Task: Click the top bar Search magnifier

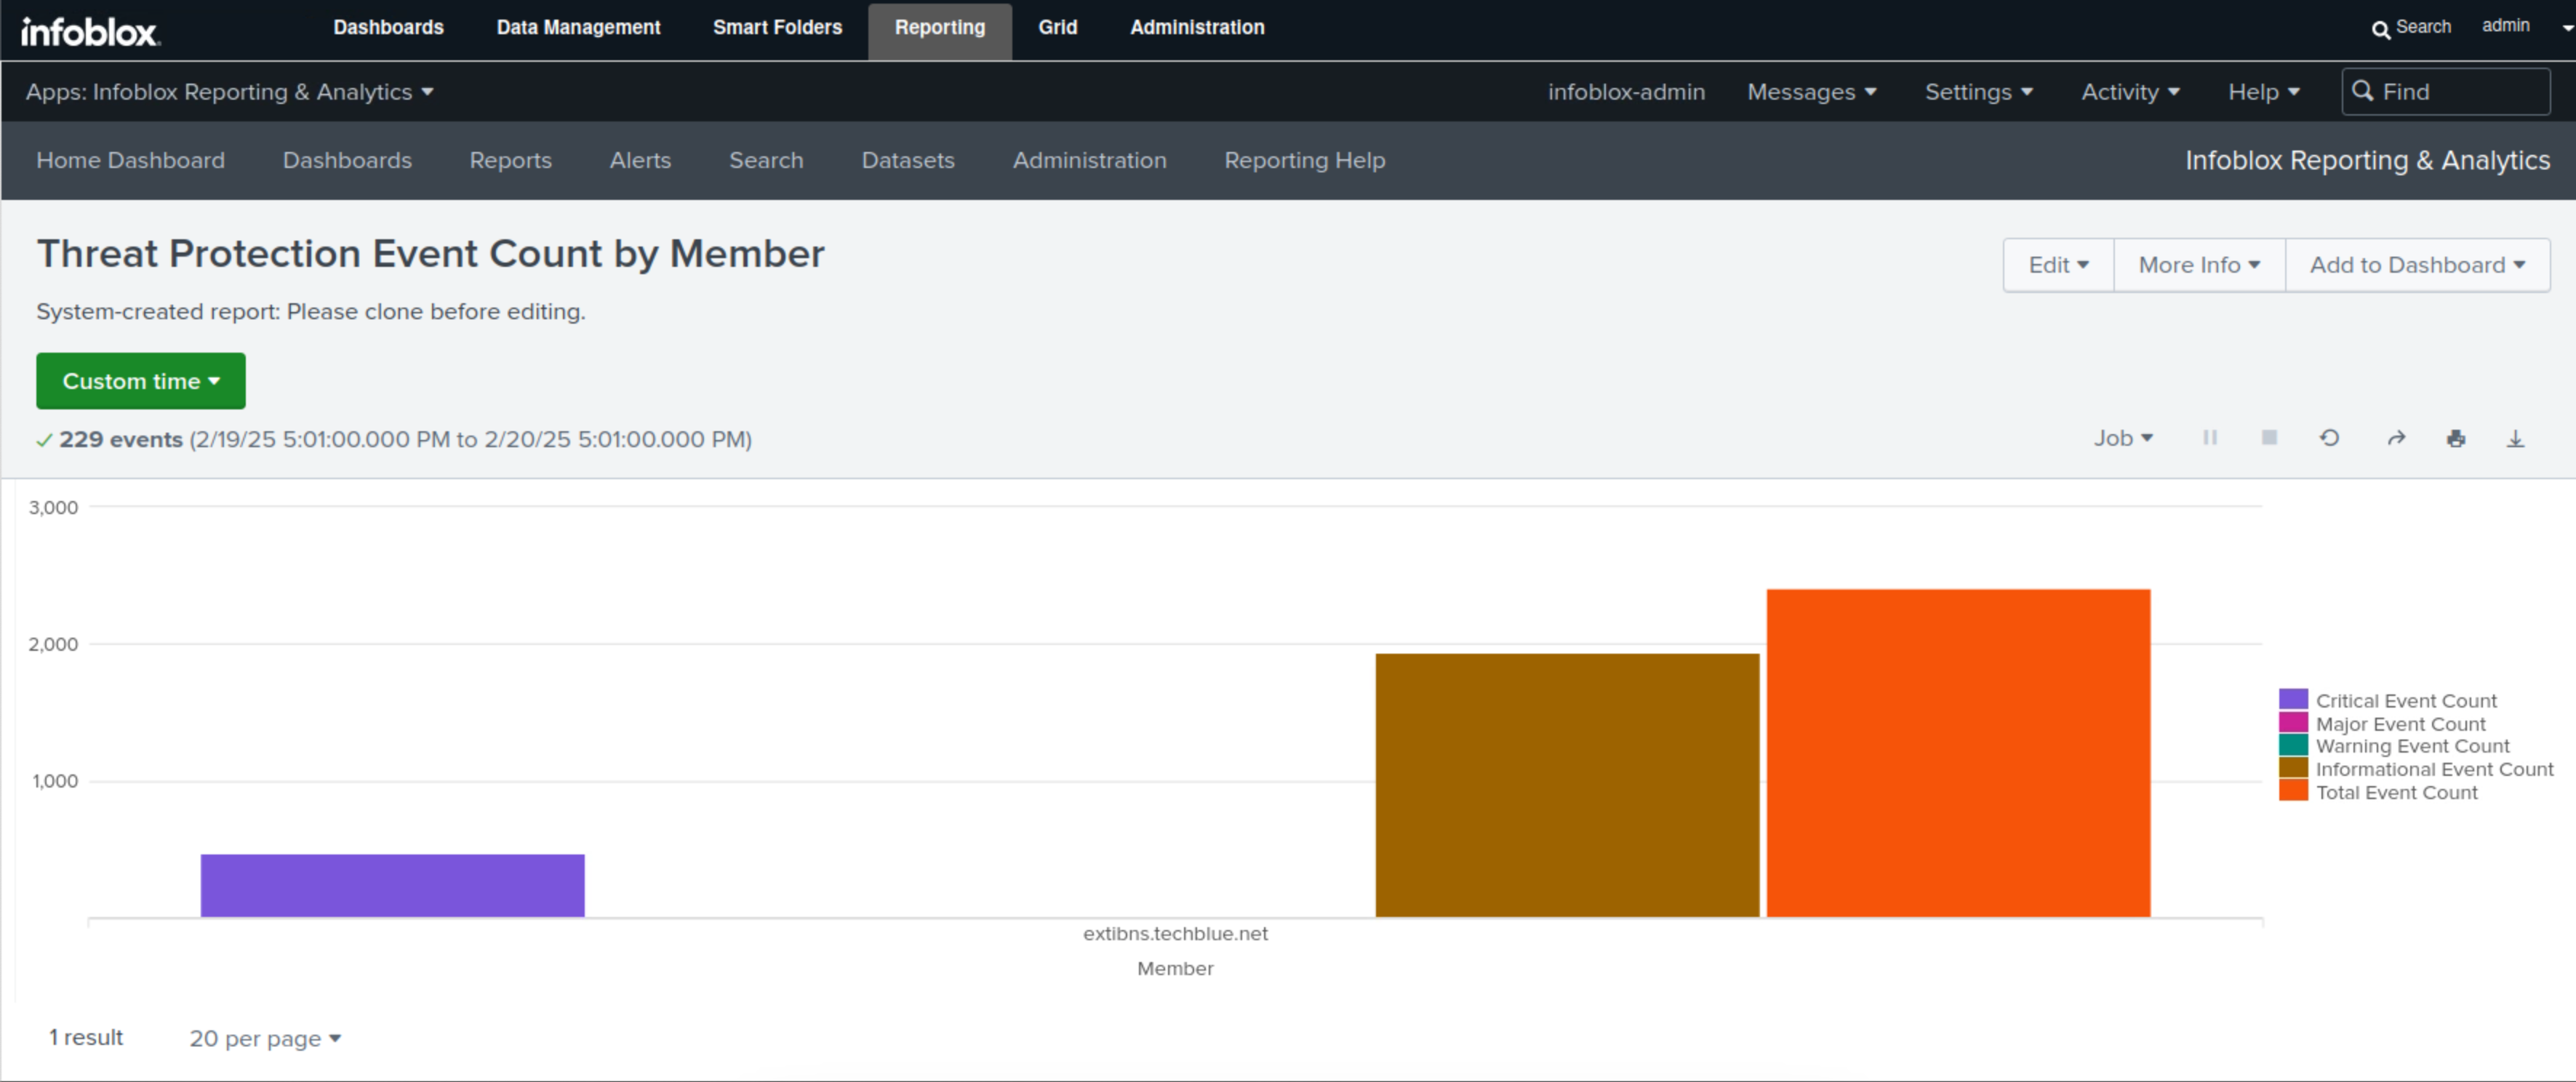Action: point(2380,29)
